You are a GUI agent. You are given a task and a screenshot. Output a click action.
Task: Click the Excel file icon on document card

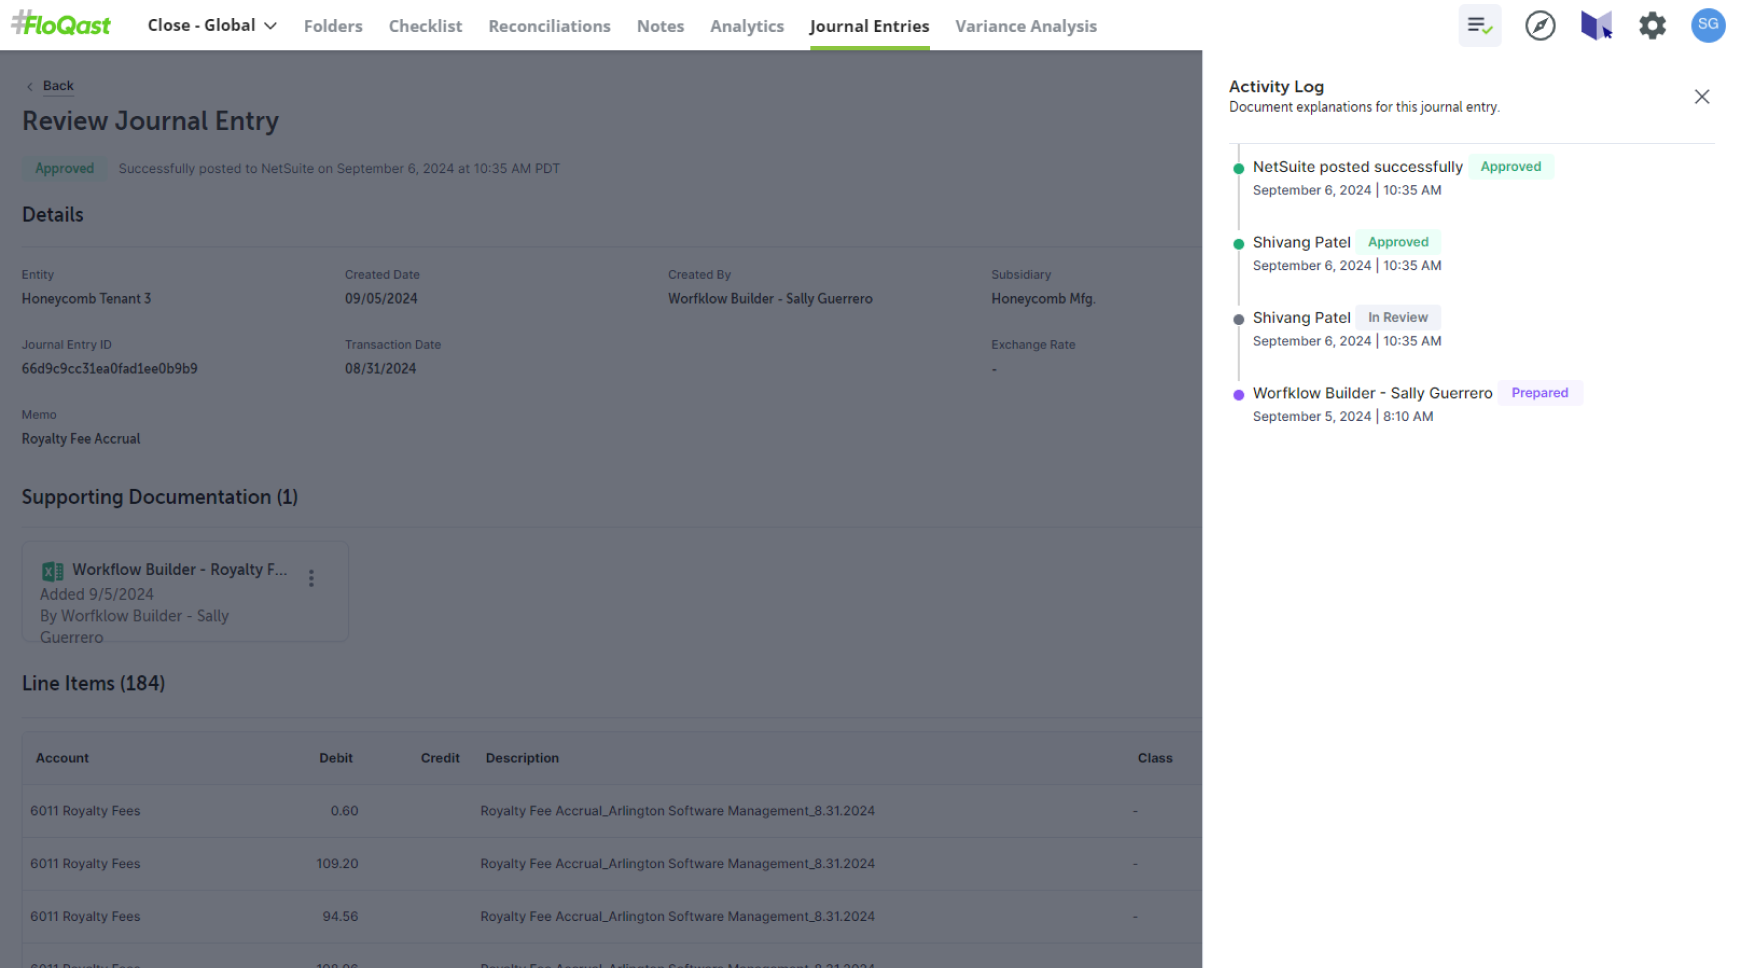tap(52, 571)
